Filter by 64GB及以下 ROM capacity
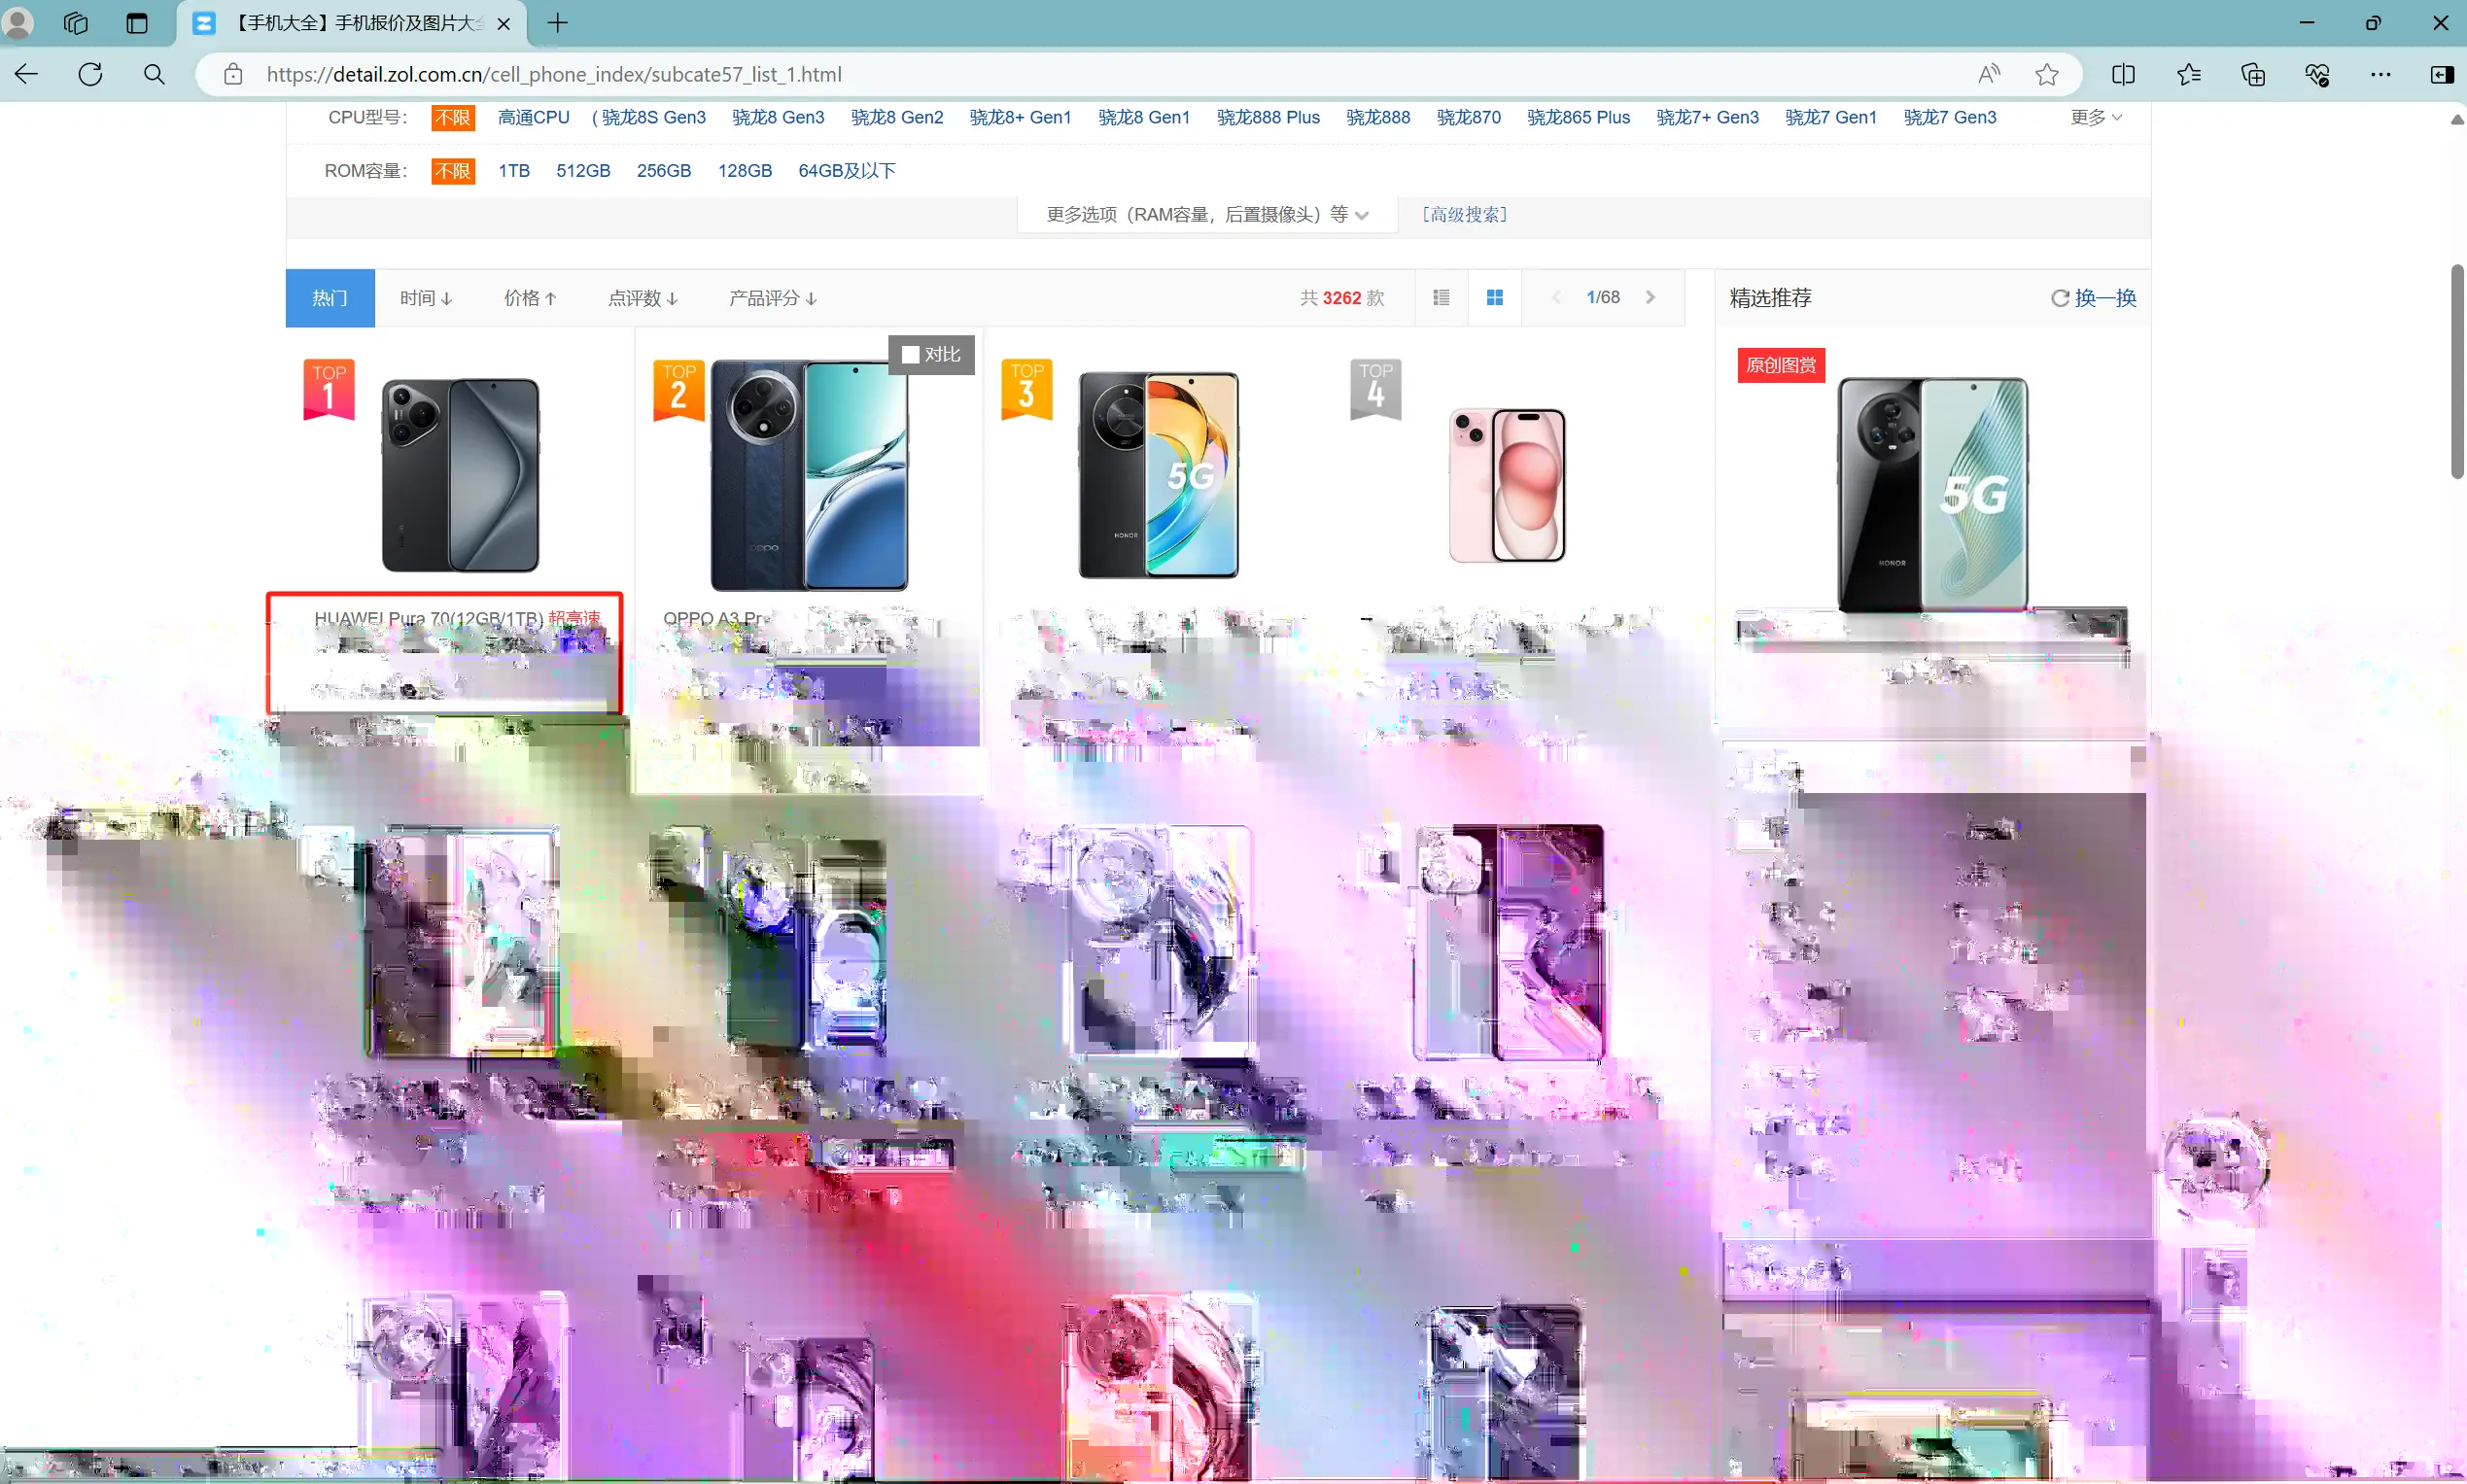Viewport: 2467px width, 1484px height. pos(847,171)
